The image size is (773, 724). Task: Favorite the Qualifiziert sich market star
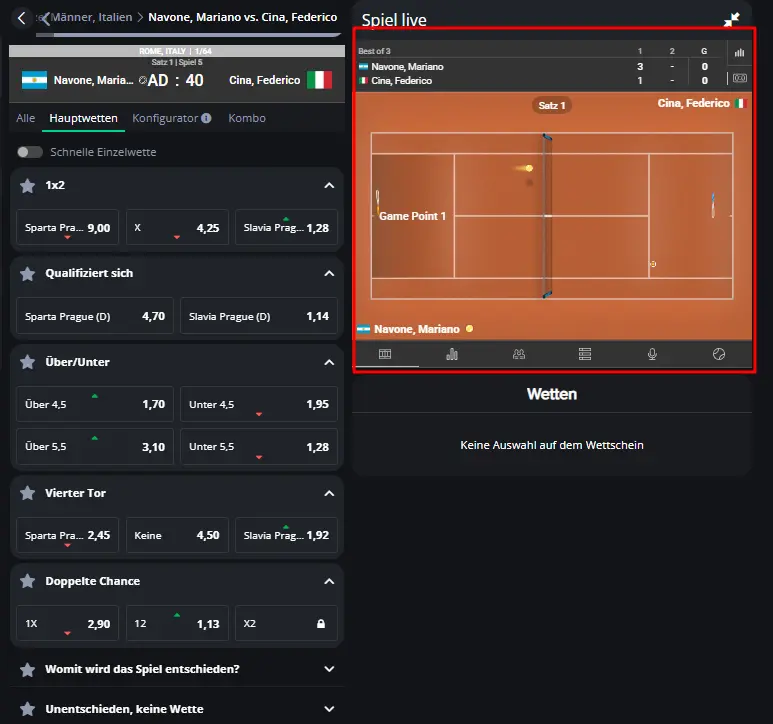[28, 274]
